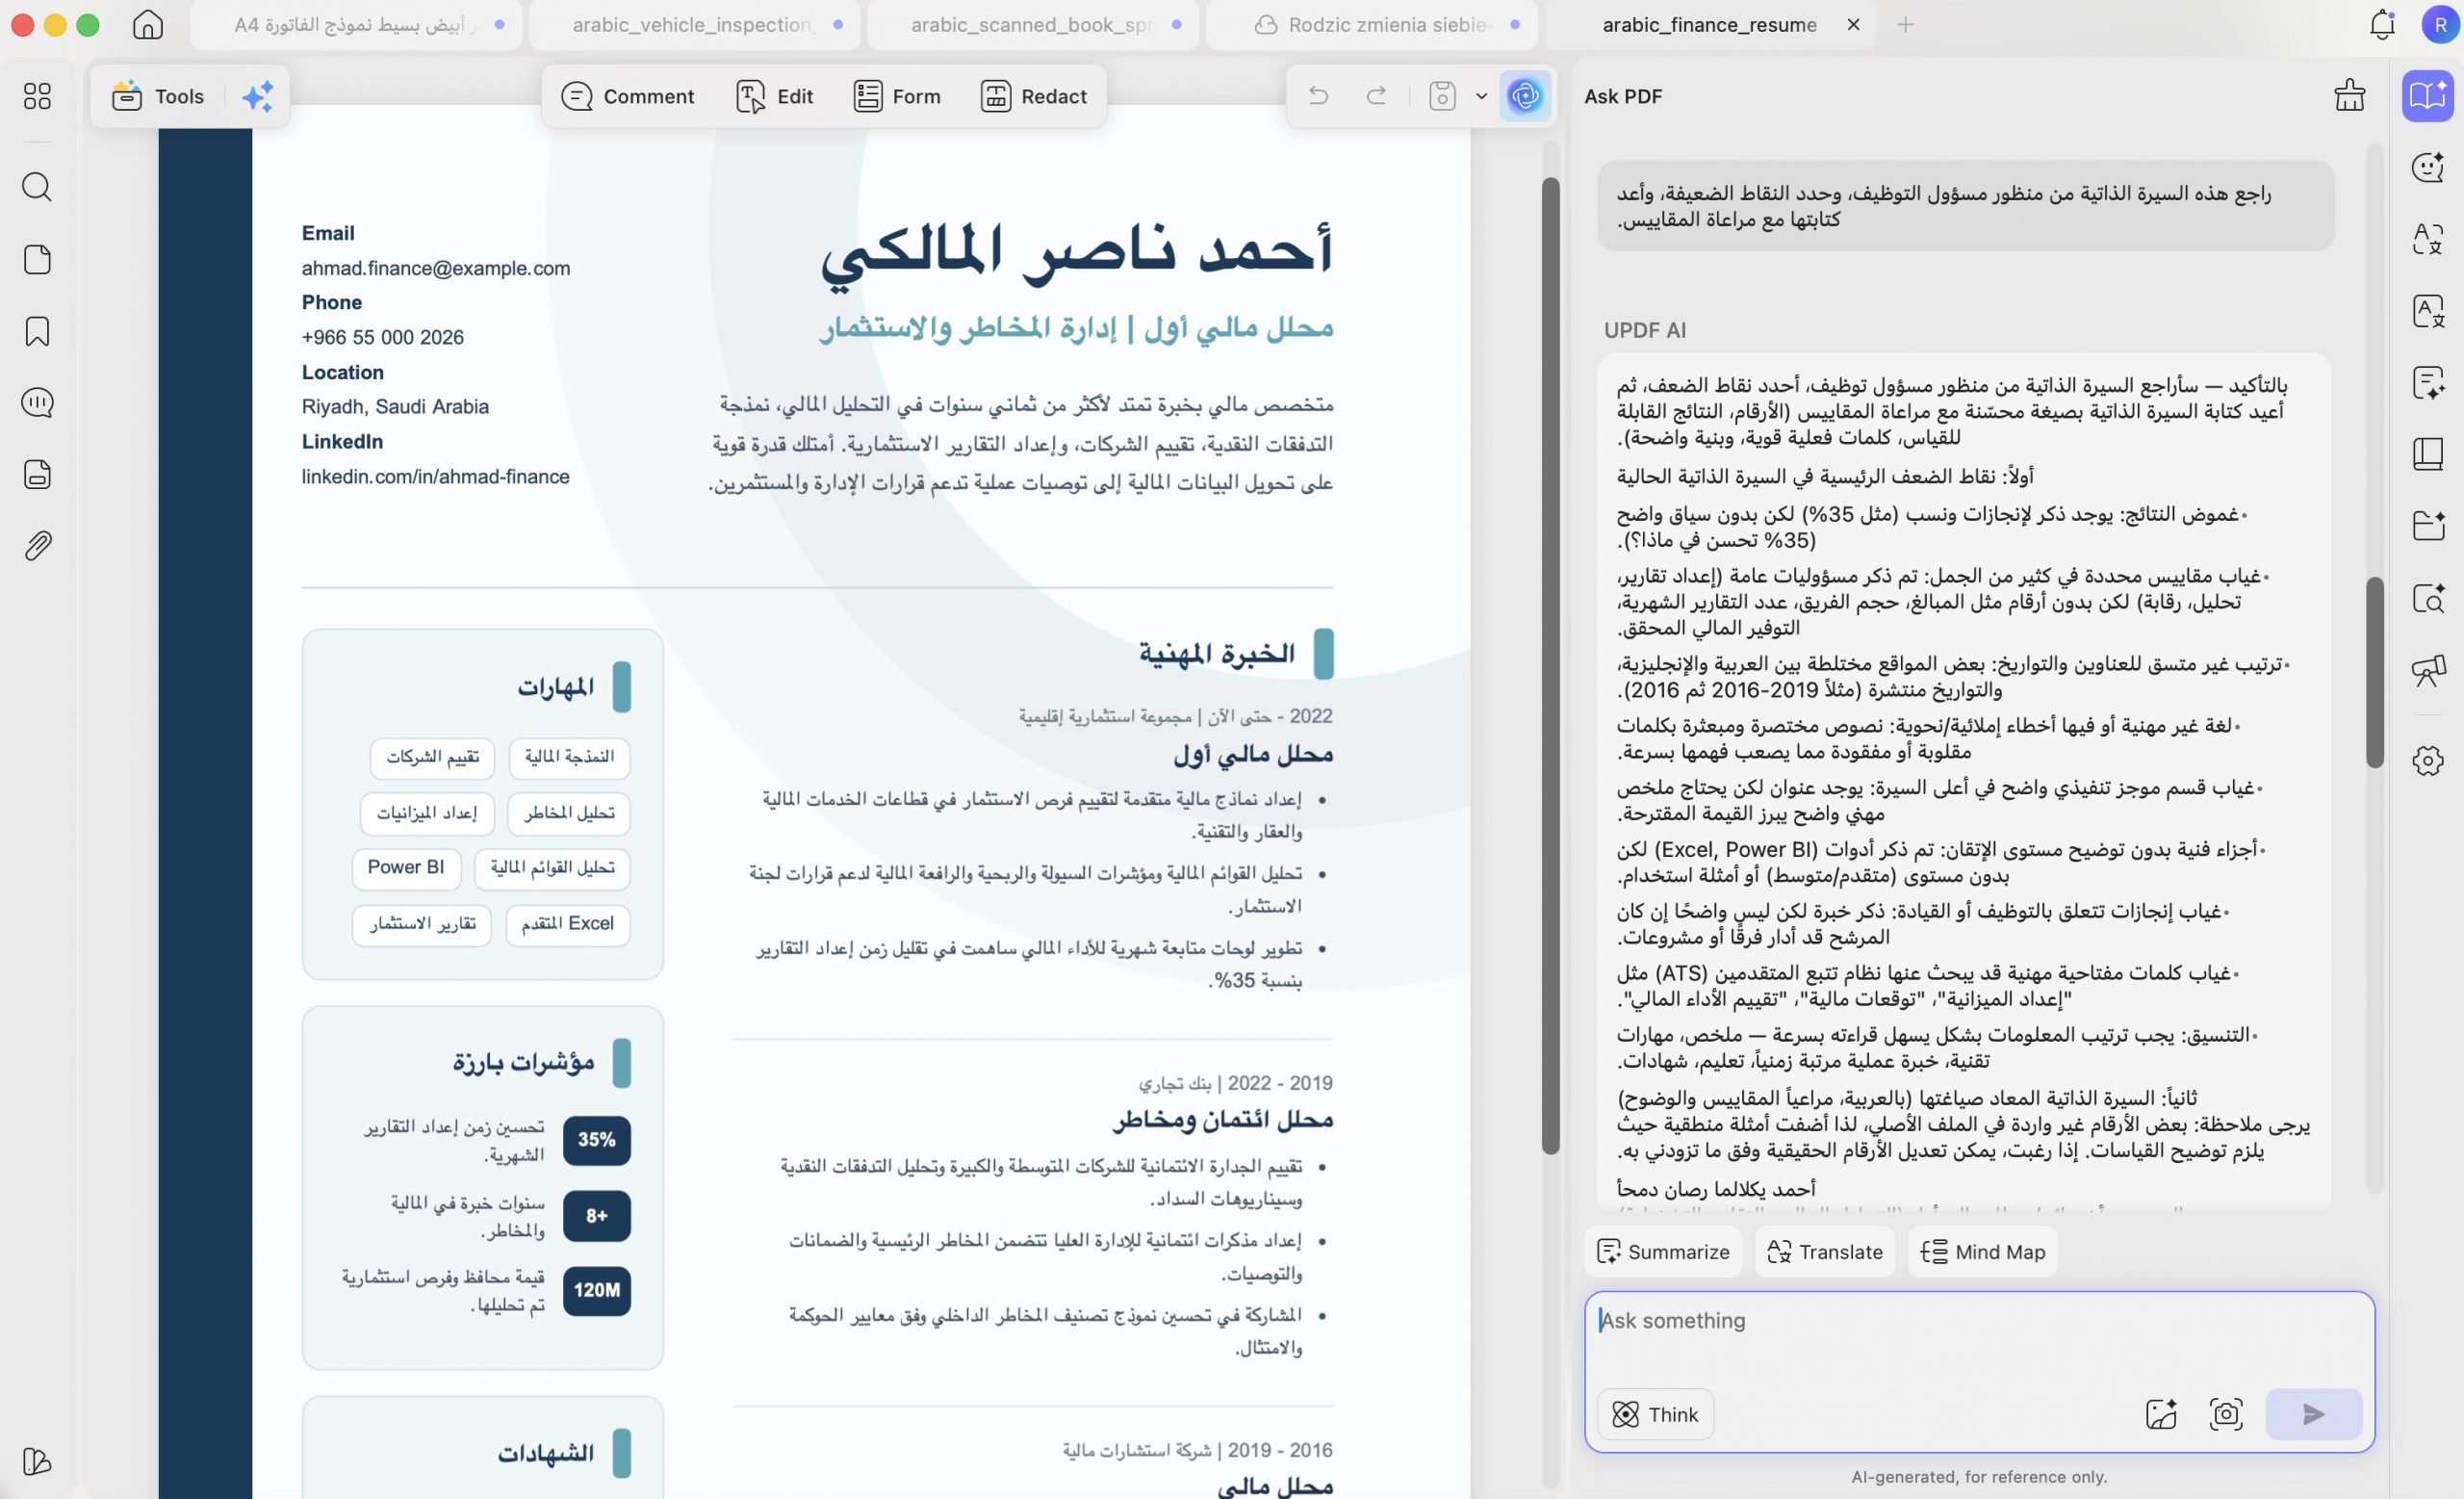Open the translate tool in right sidebar
Screen dimensions: 2464x1499
pos(2428,239)
